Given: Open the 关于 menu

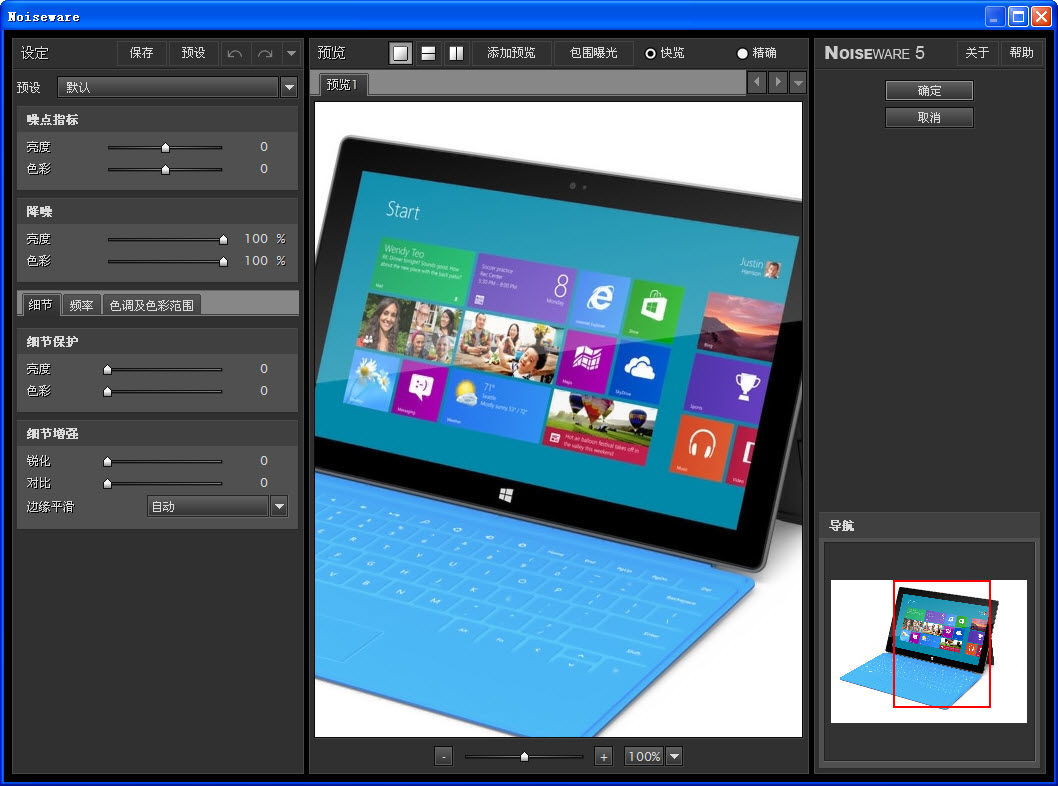Looking at the screenshot, I should [977, 53].
